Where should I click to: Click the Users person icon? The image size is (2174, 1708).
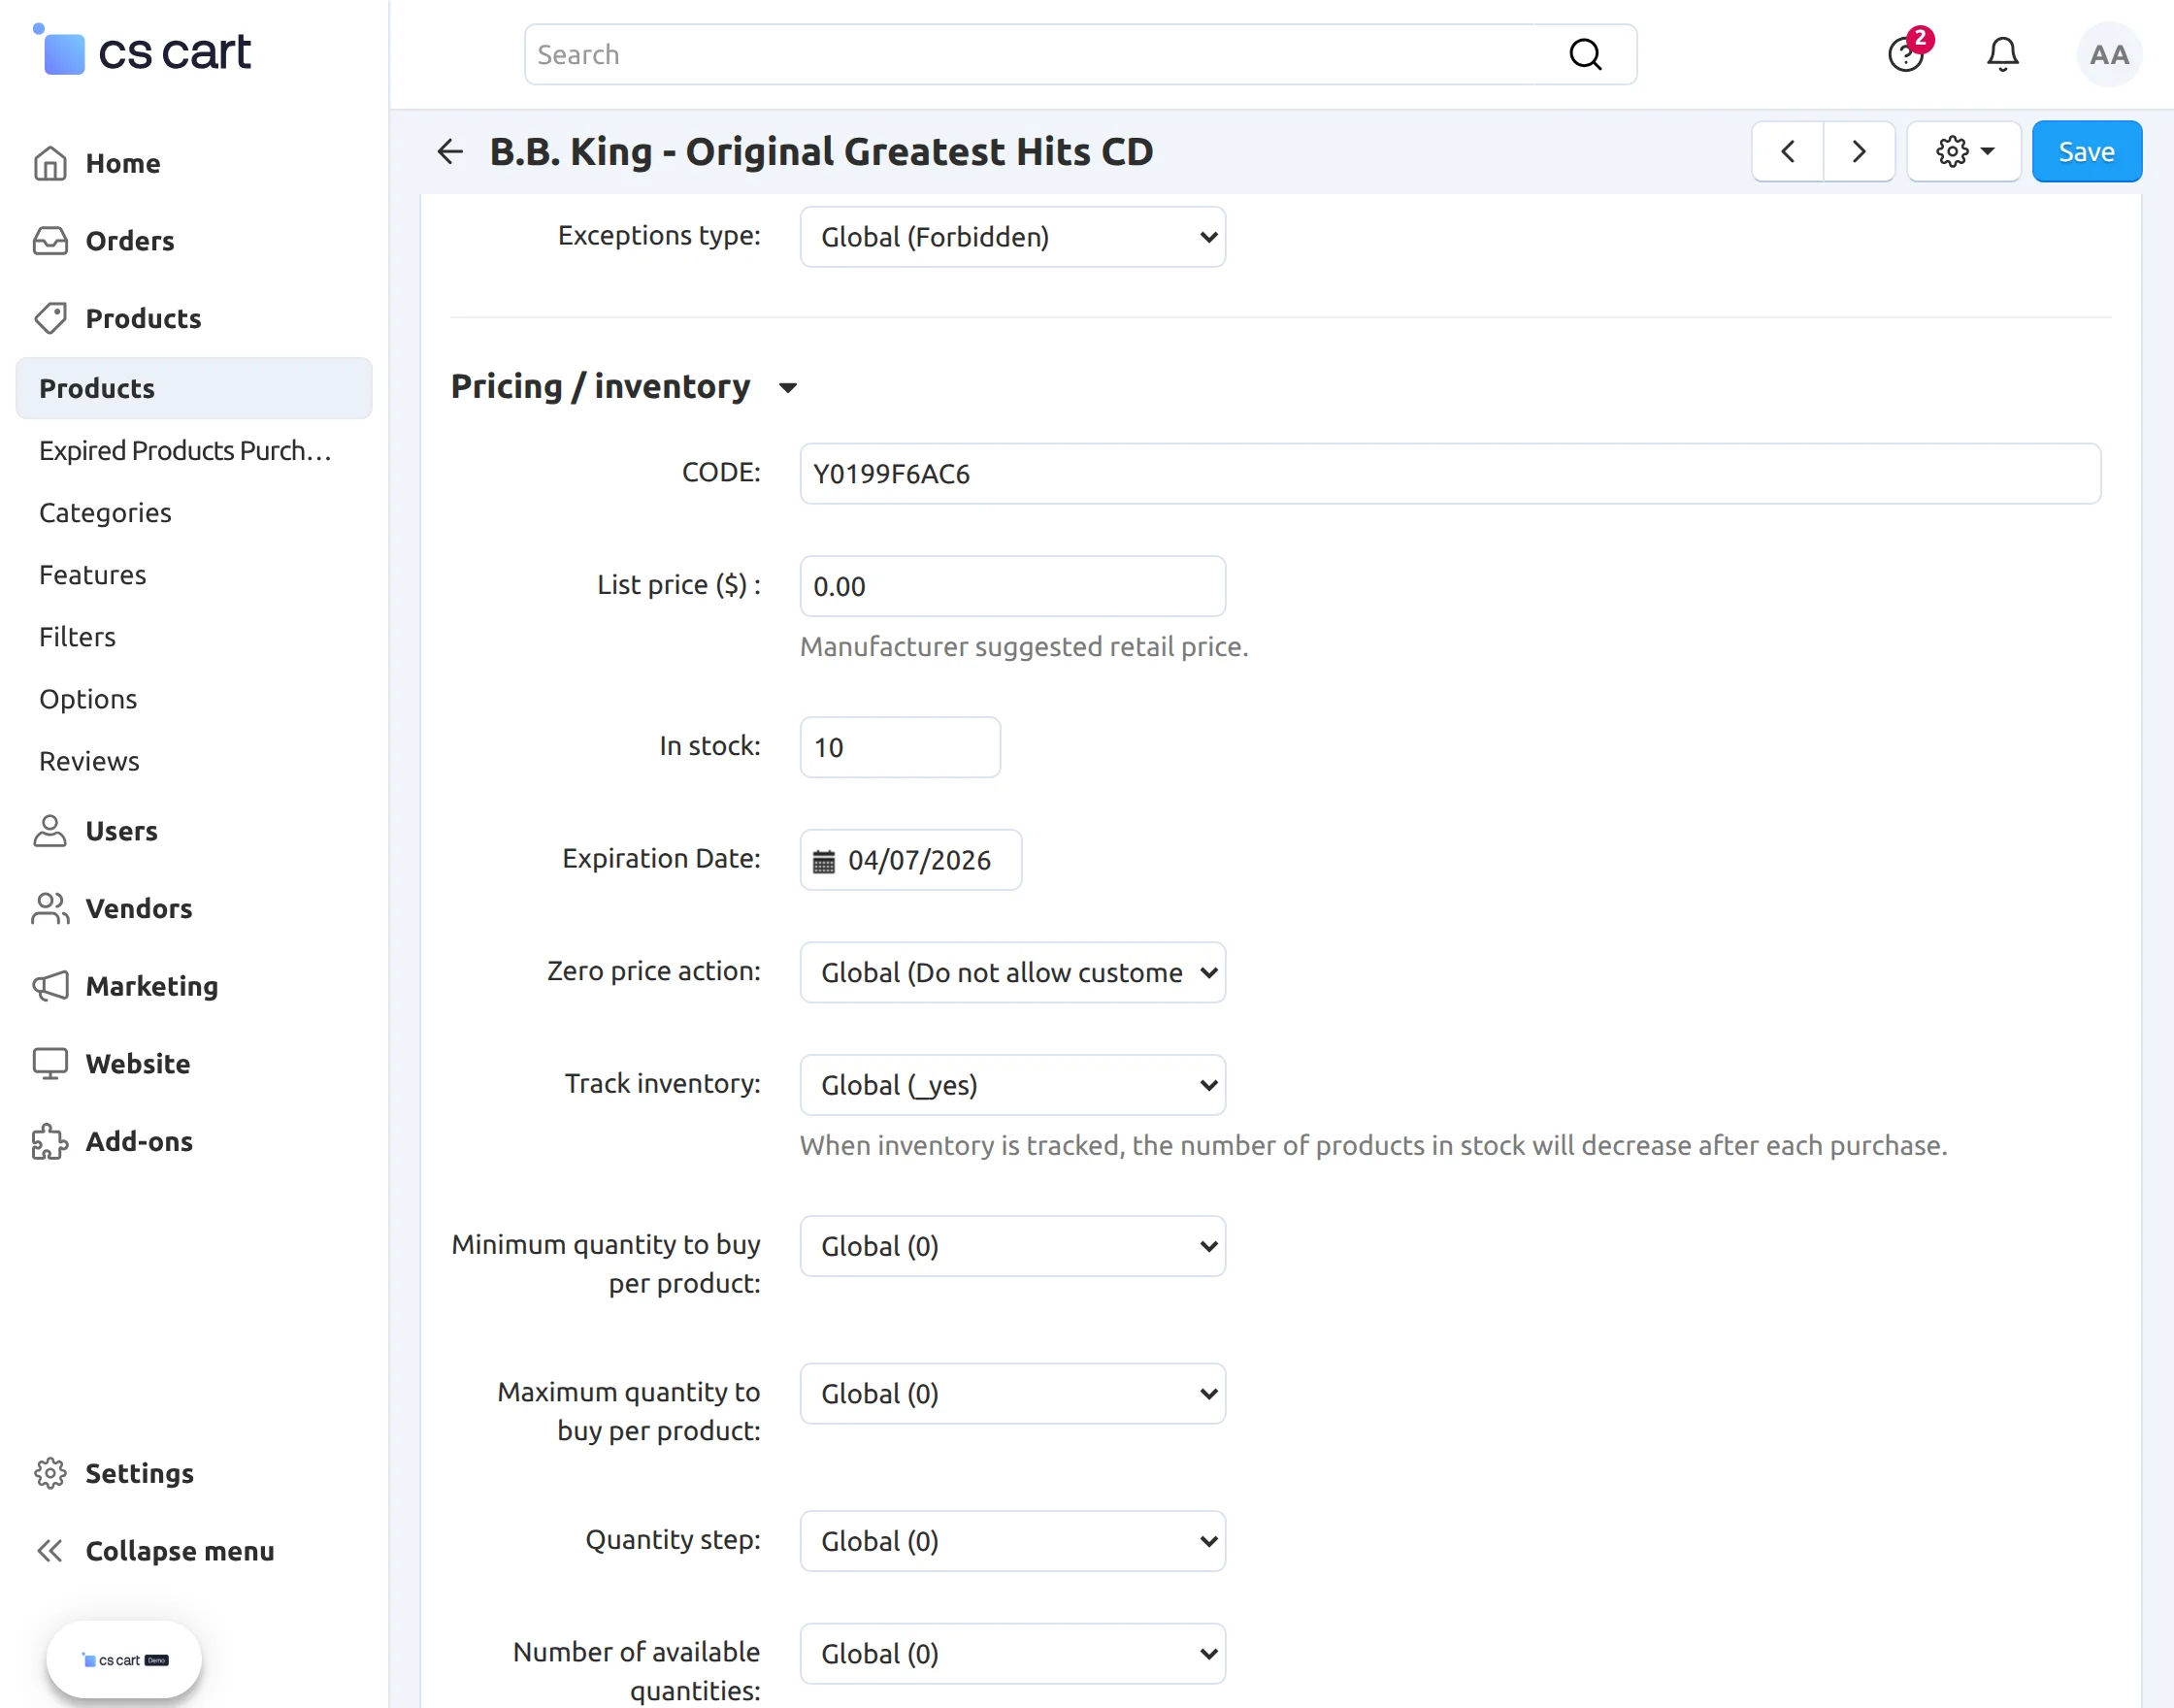click(50, 831)
